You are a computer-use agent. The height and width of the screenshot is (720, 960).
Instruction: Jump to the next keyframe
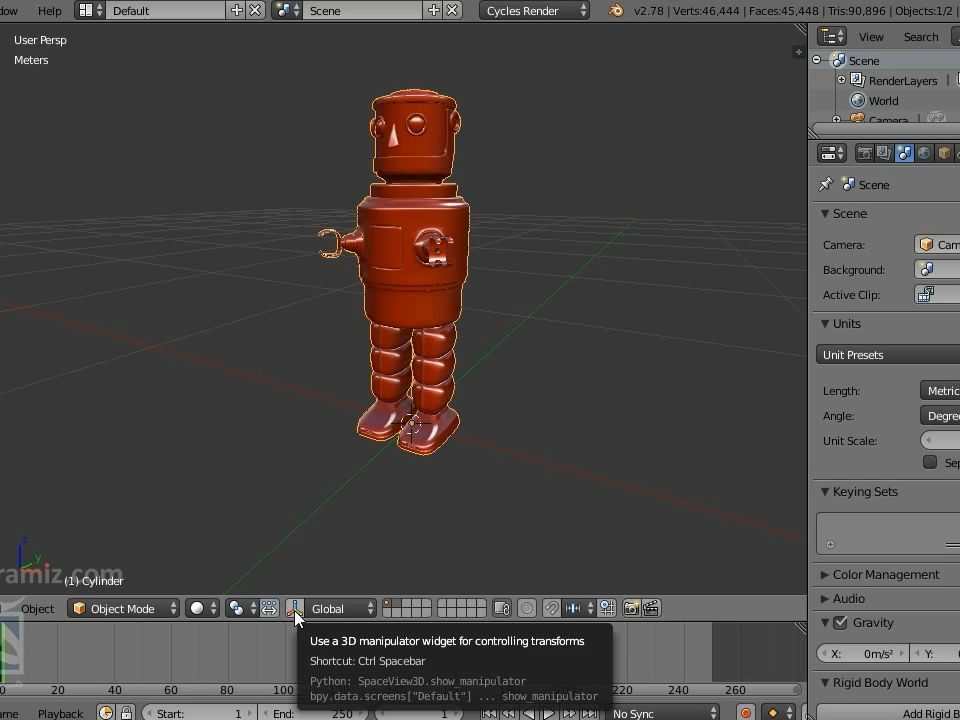coord(569,714)
